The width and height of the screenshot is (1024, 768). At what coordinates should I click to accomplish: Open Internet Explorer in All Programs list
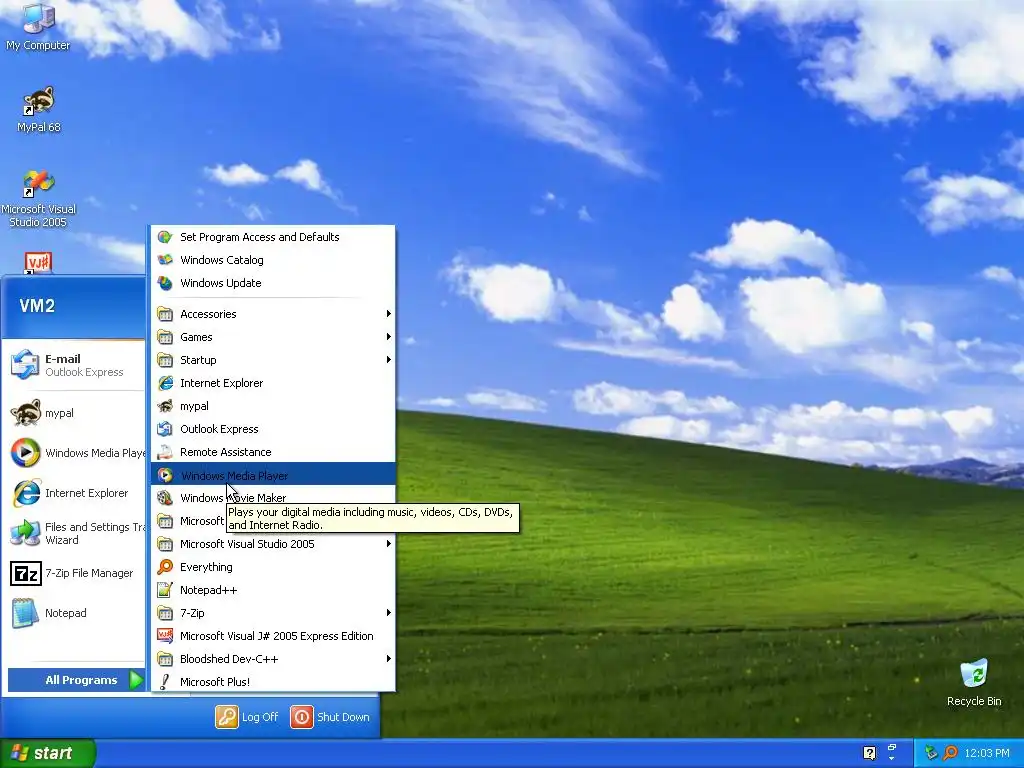(273, 383)
